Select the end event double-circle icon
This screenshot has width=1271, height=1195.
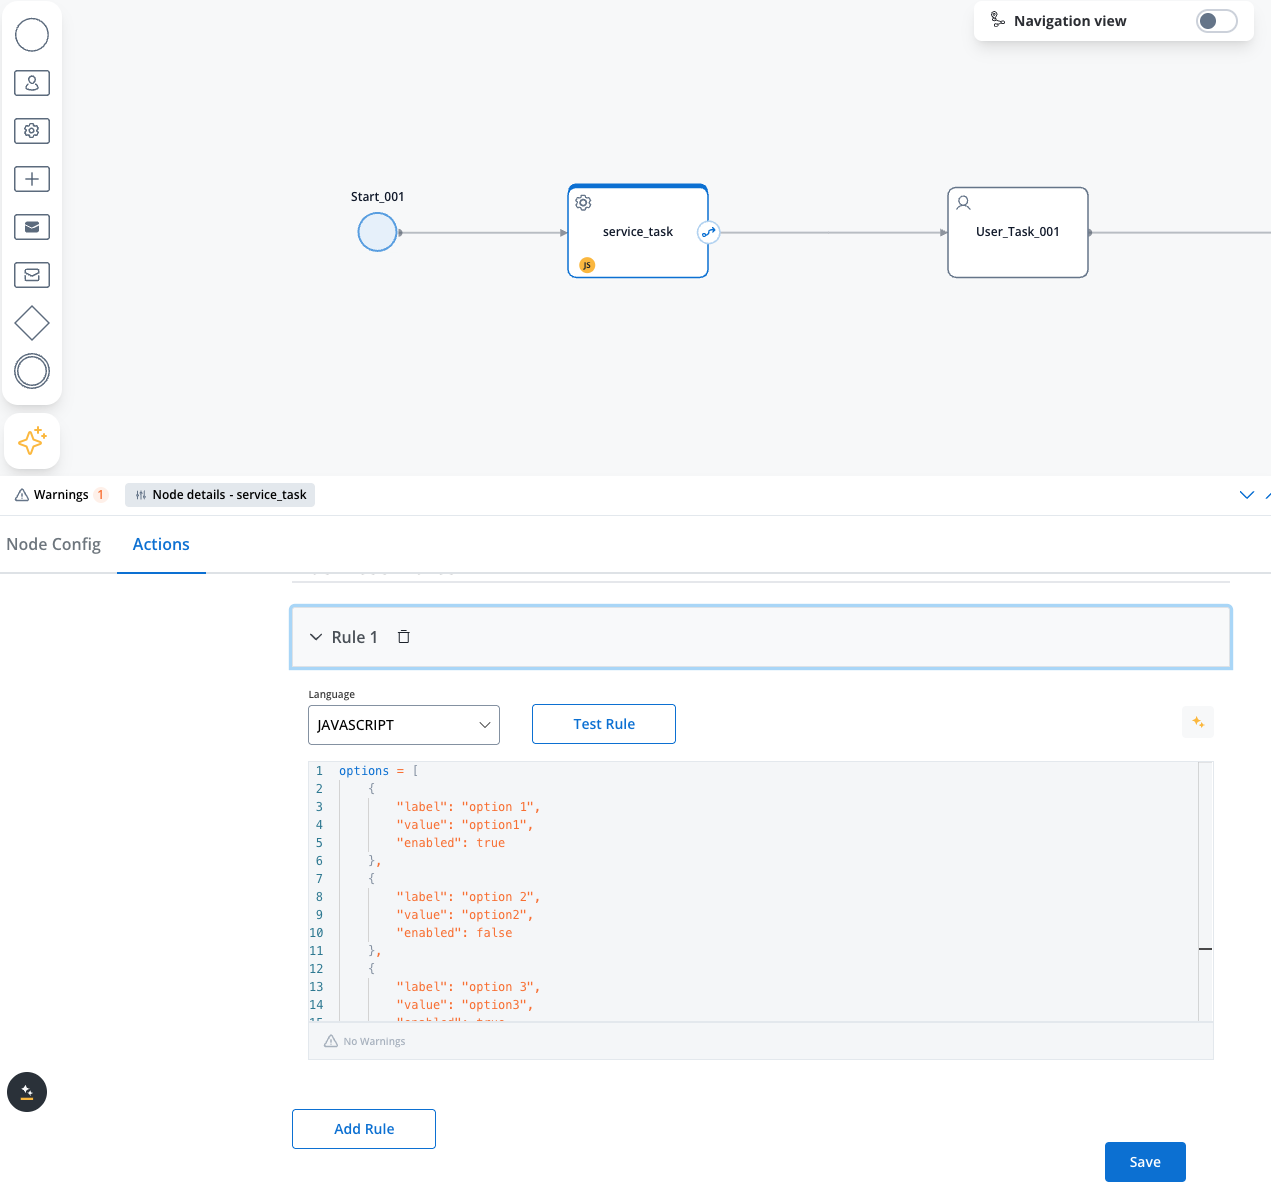[x=32, y=371]
